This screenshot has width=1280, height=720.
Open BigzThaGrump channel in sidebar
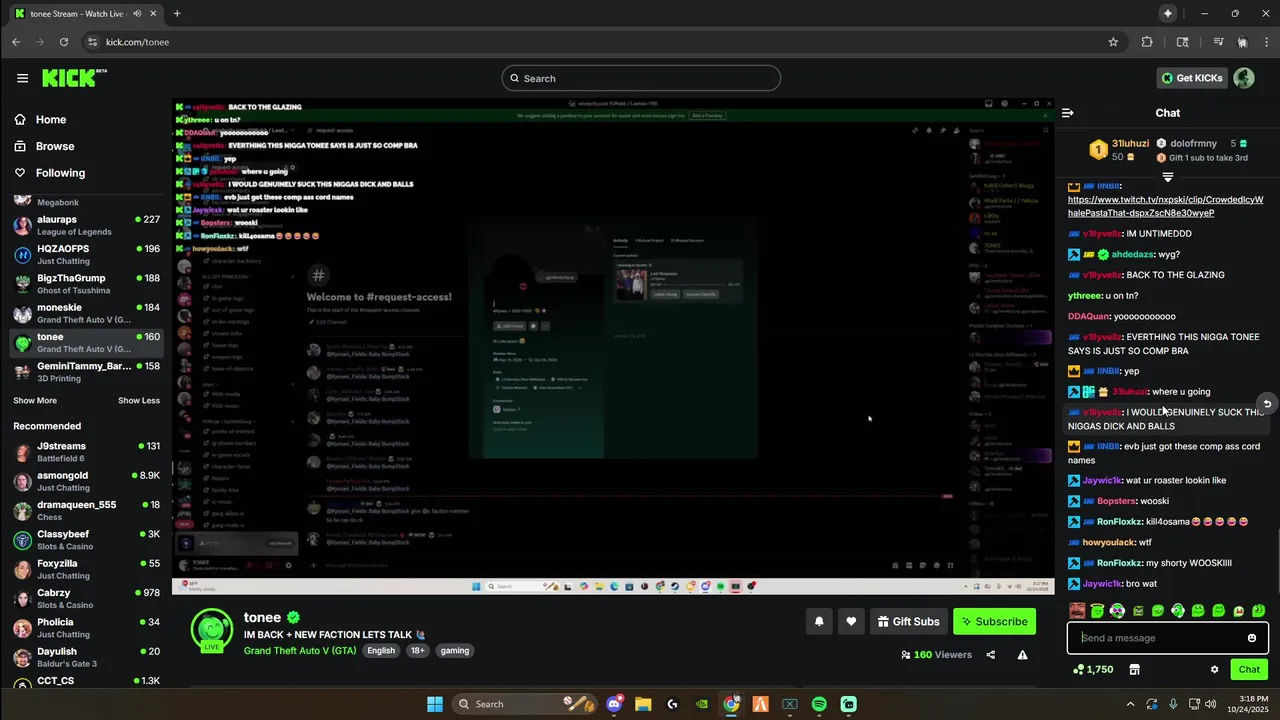pyautogui.click(x=86, y=284)
